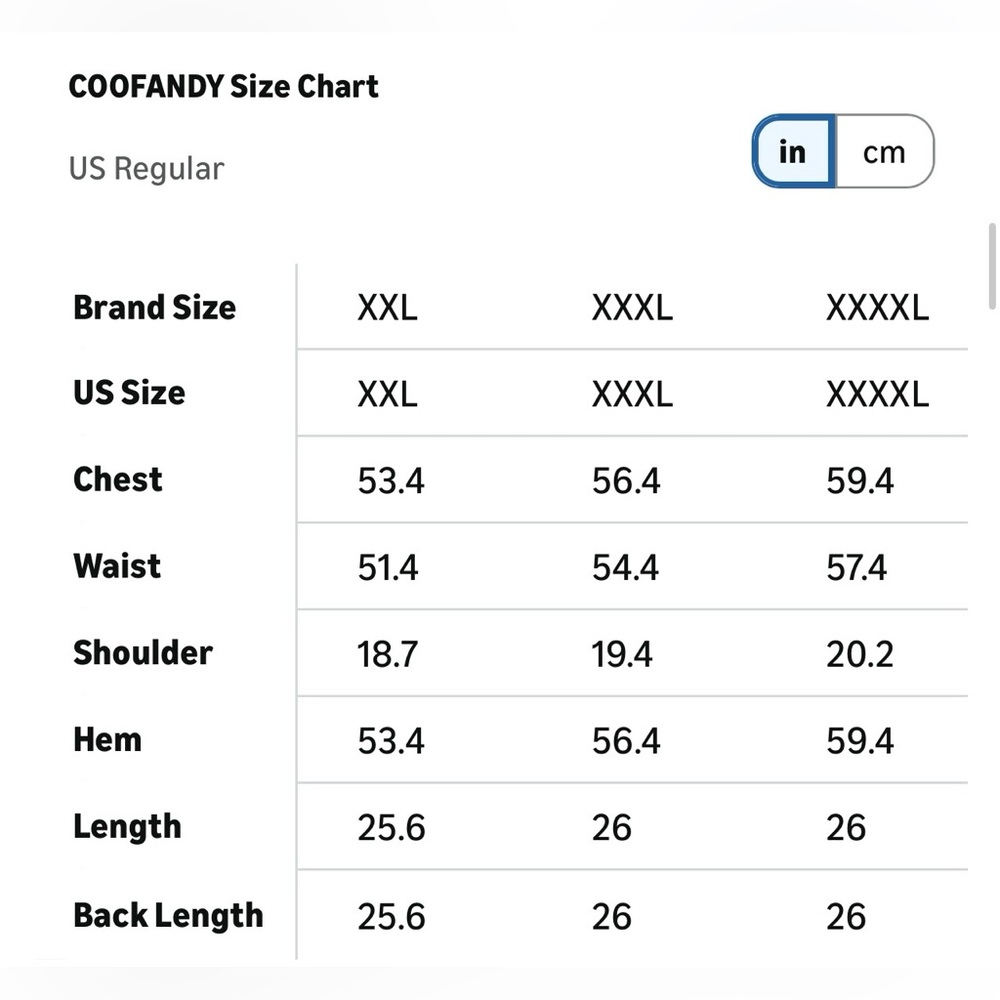This screenshot has width=1000, height=1000.
Task: Select the XXL Brand Size column header
Action: (x=387, y=308)
